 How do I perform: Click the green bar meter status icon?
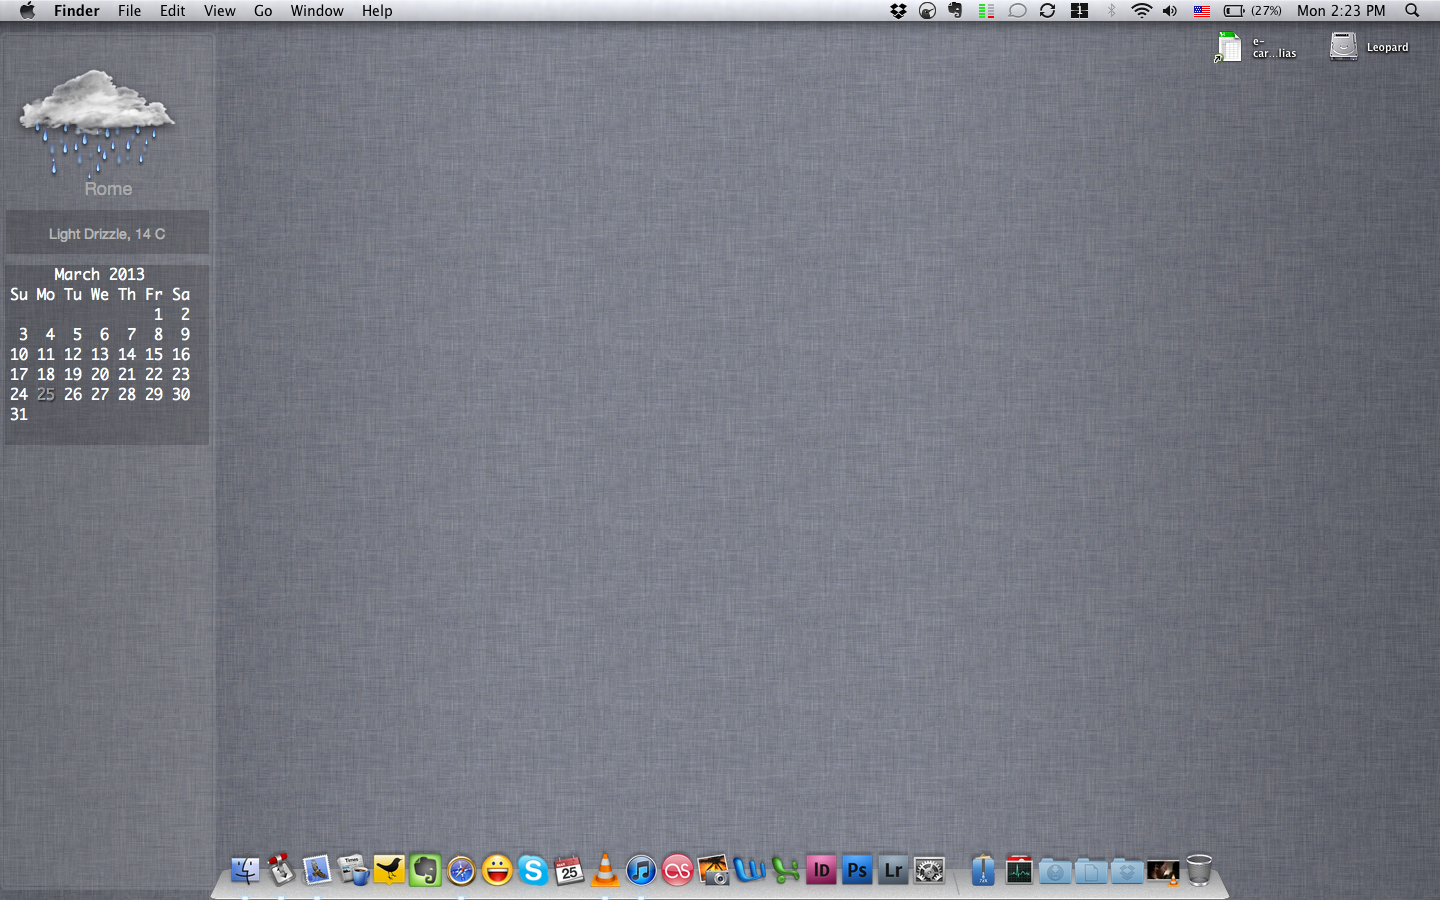click(986, 11)
